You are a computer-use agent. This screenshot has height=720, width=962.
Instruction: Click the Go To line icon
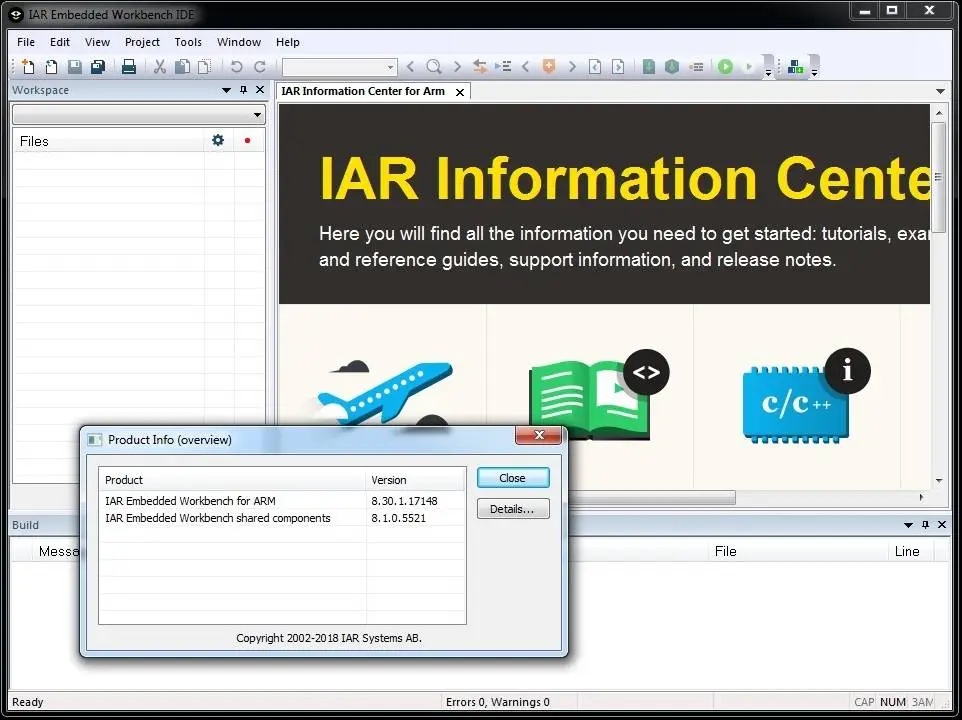503,66
